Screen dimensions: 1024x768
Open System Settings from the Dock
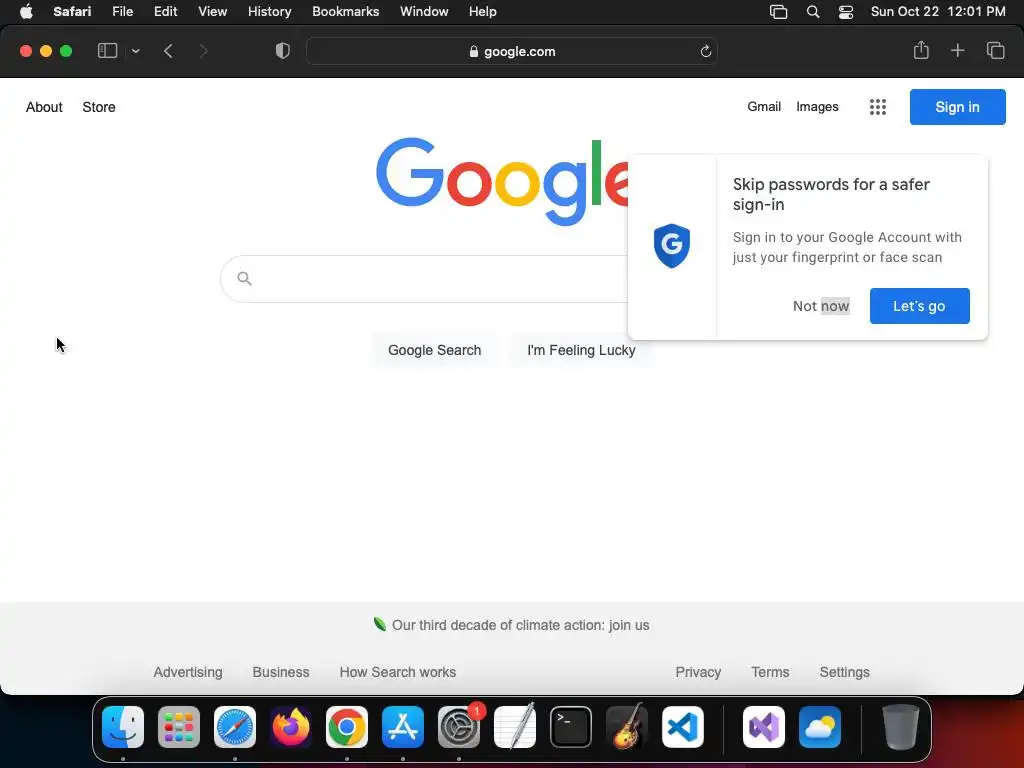point(459,727)
